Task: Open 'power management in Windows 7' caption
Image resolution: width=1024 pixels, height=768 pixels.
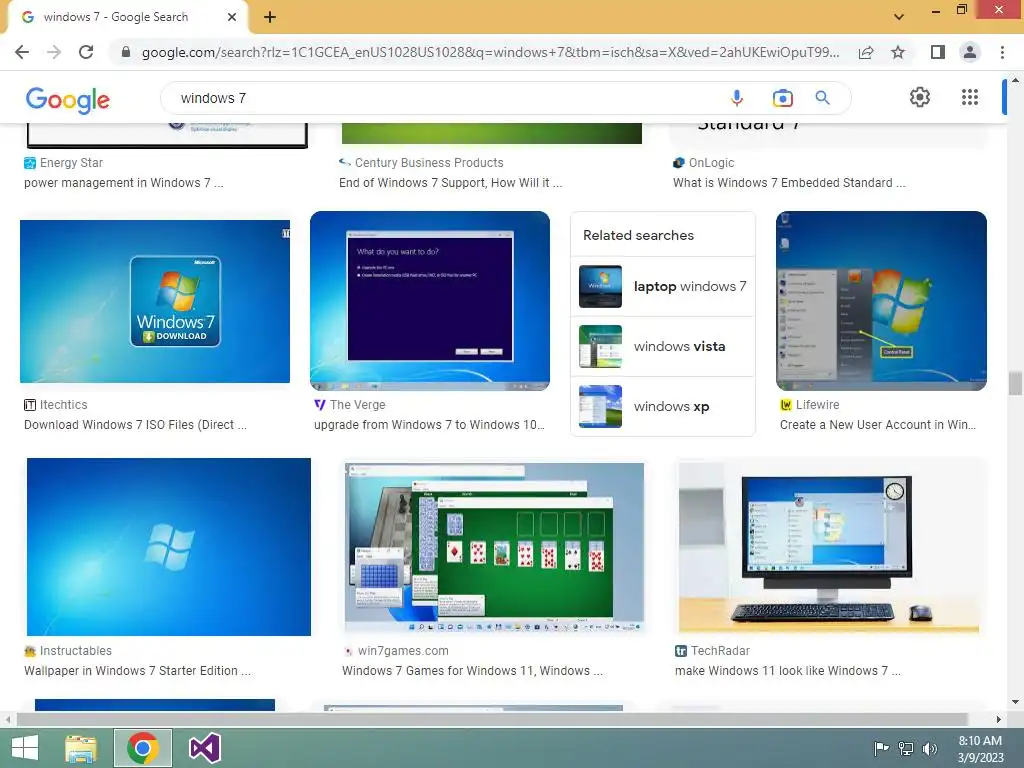Action: coord(123,183)
